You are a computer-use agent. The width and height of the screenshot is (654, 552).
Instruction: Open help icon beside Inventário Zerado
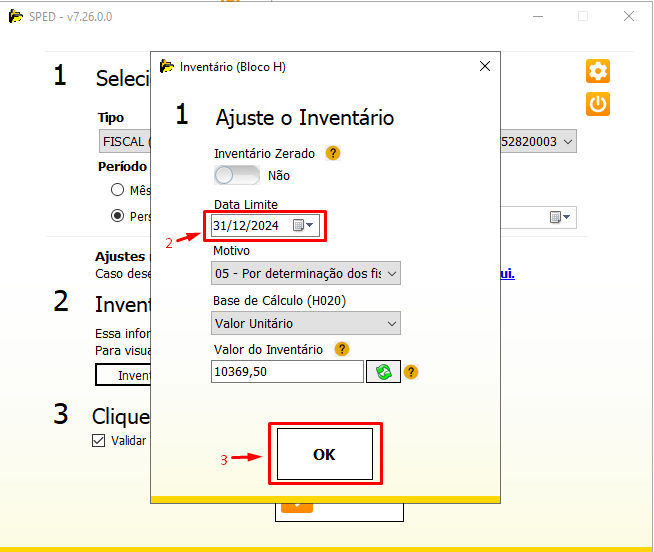click(x=334, y=153)
